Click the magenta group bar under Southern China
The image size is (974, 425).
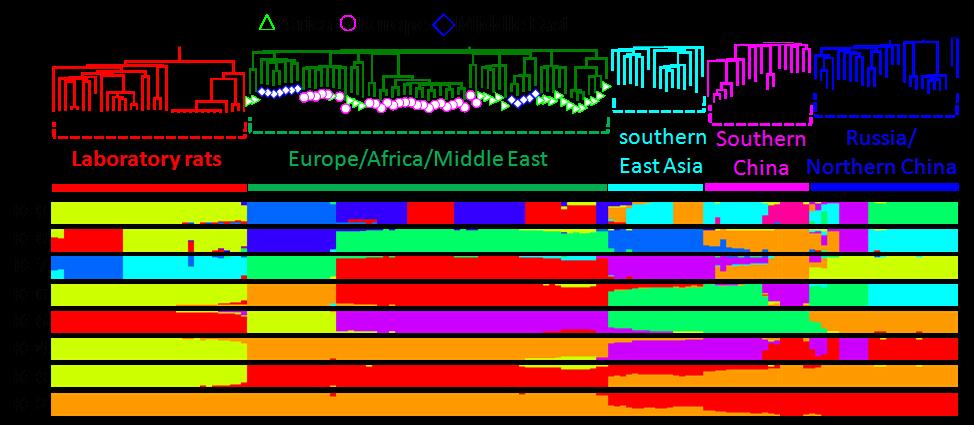757,187
